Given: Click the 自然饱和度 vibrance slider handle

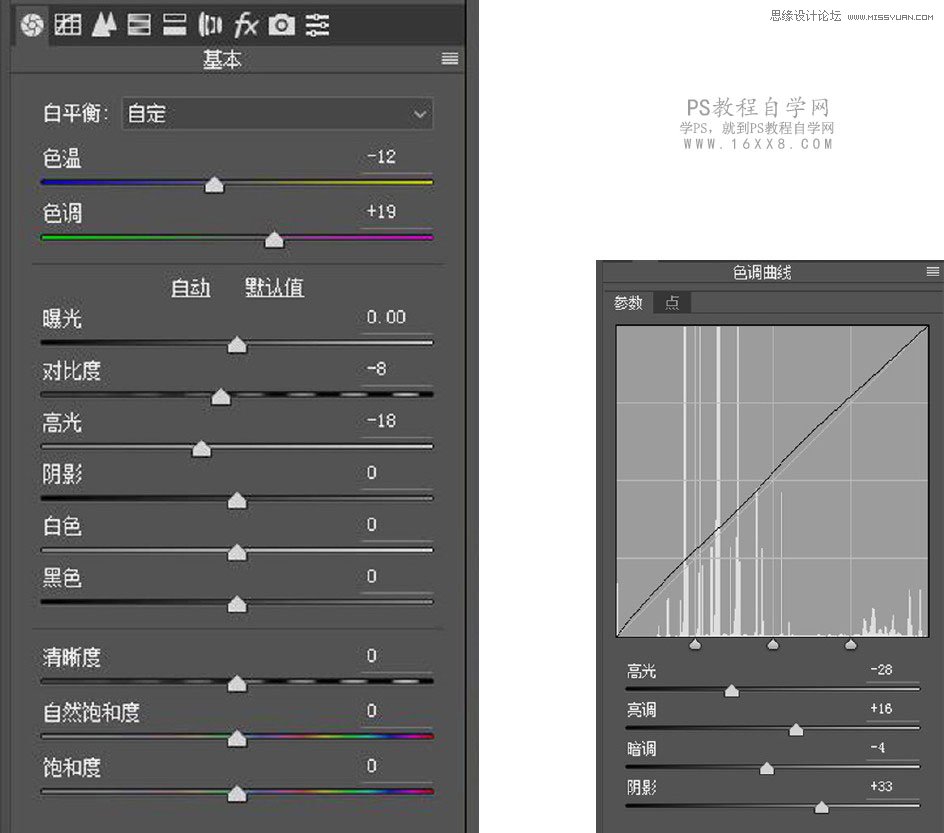Looking at the screenshot, I should coord(237,739).
